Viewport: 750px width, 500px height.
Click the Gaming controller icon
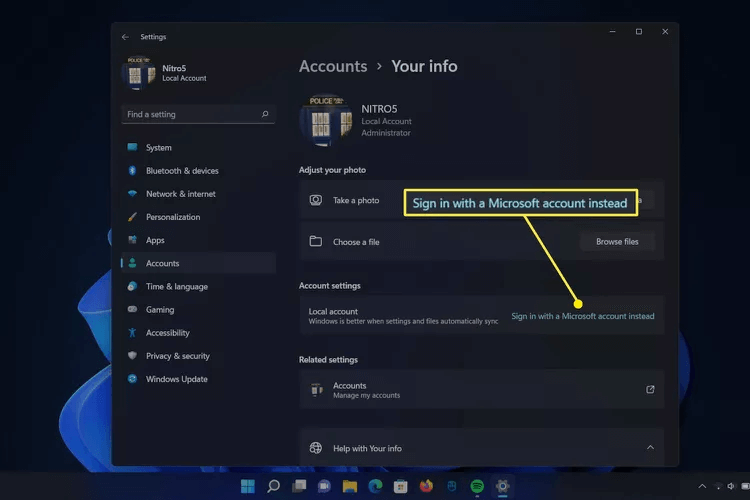coord(132,309)
